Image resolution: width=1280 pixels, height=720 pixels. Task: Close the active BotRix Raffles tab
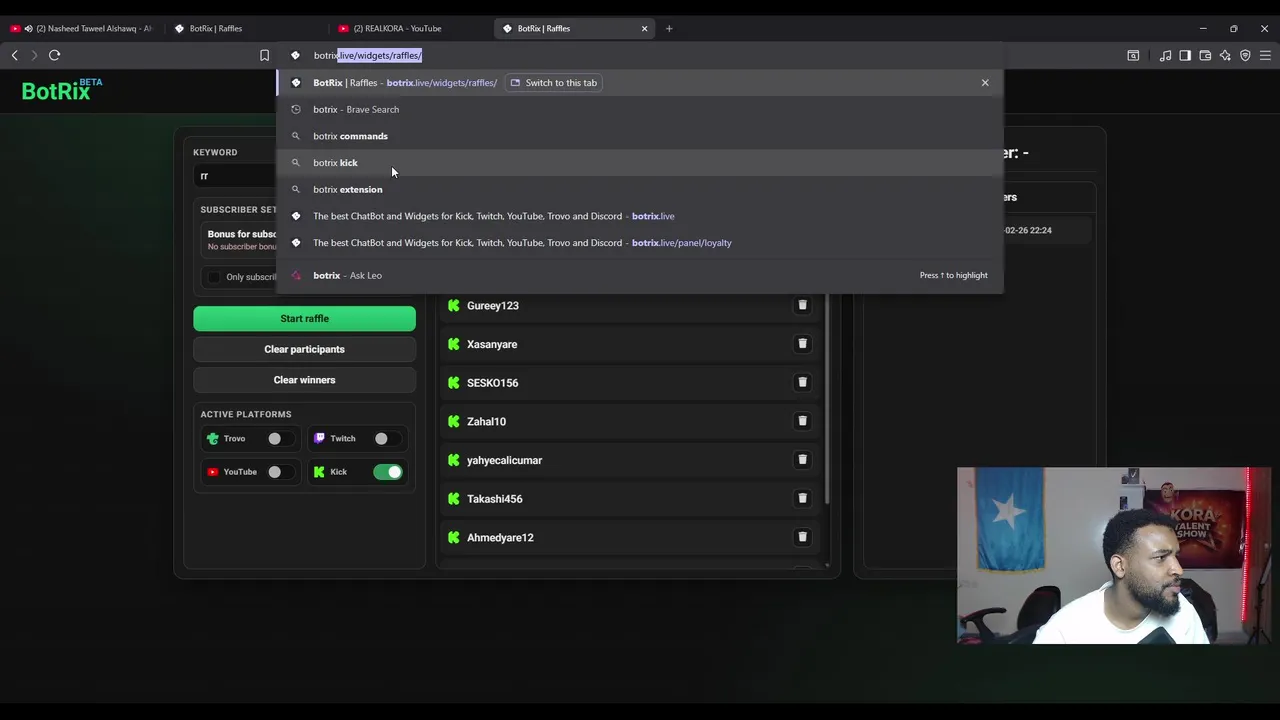click(x=644, y=28)
